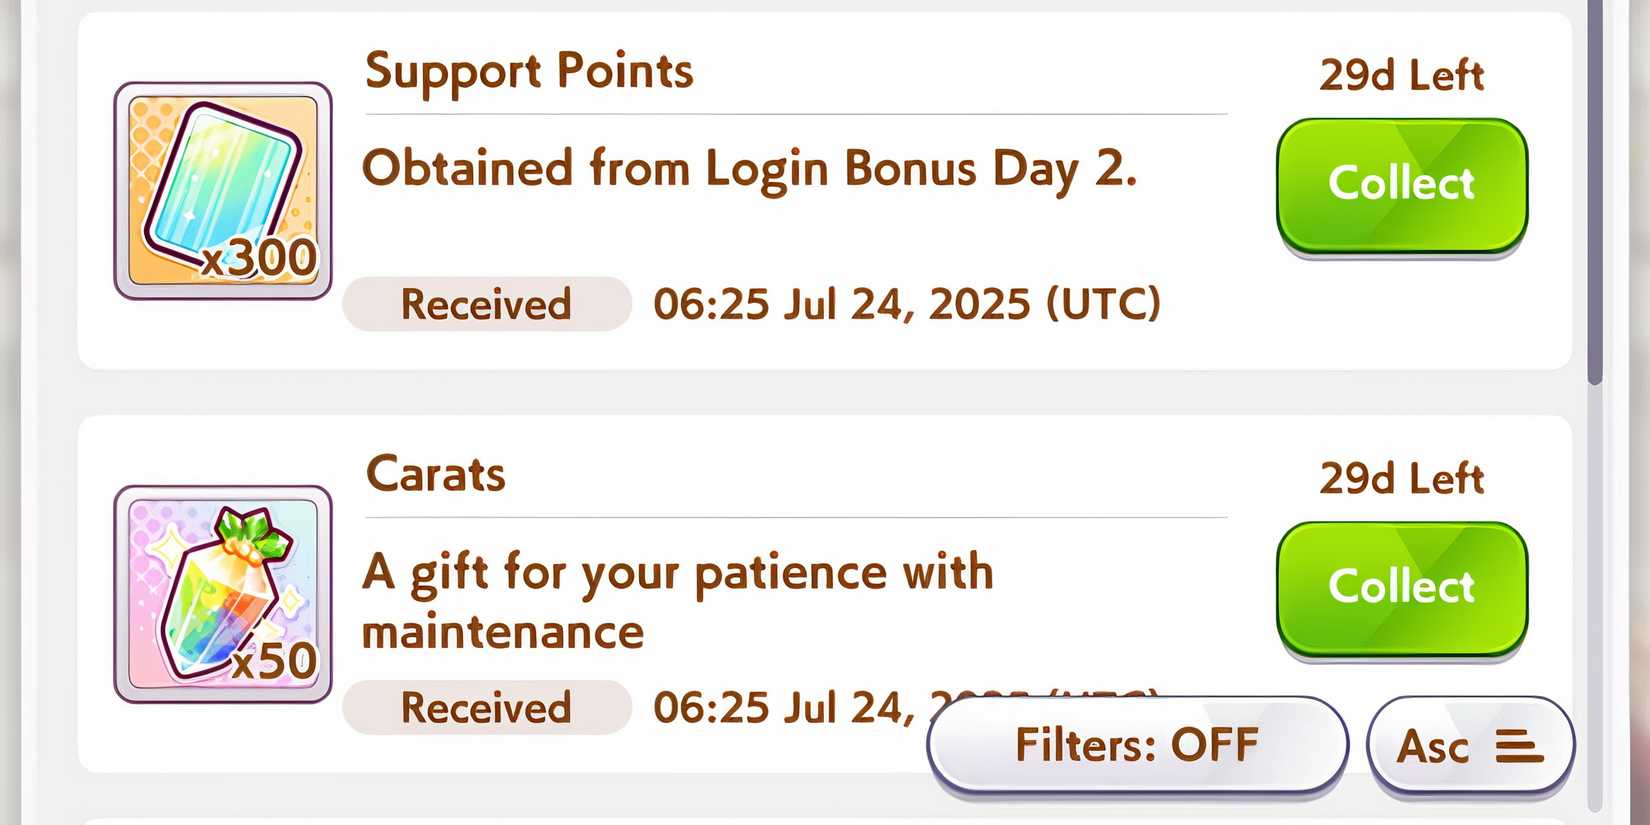Toggle the Filters: OFF button
This screenshot has width=1650, height=825.
click(1137, 745)
